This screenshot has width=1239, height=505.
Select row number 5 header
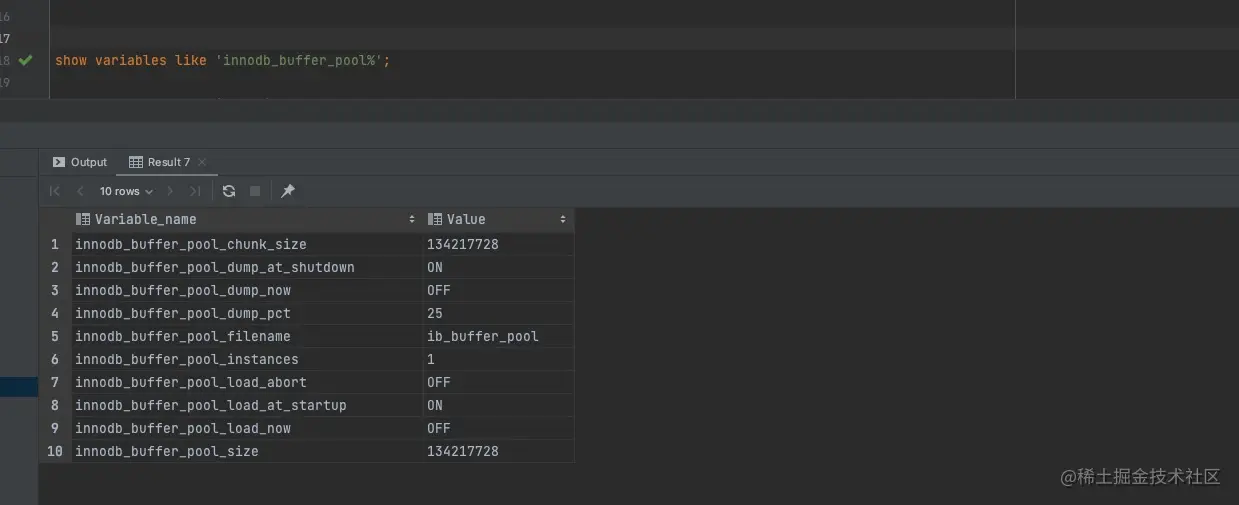[x=55, y=336]
